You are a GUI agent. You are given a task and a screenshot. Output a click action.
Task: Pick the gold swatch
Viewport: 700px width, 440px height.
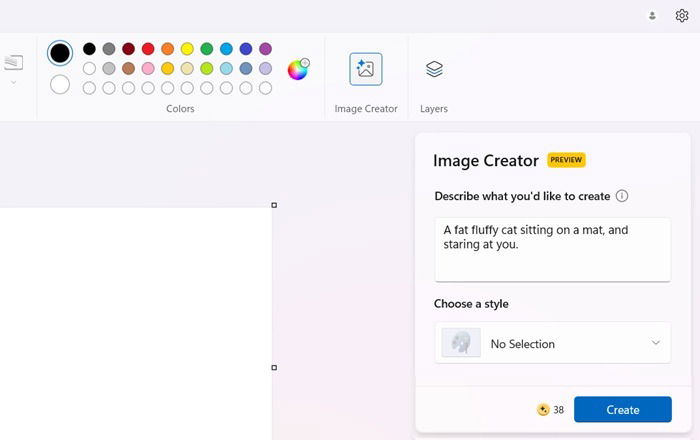[x=168, y=68]
